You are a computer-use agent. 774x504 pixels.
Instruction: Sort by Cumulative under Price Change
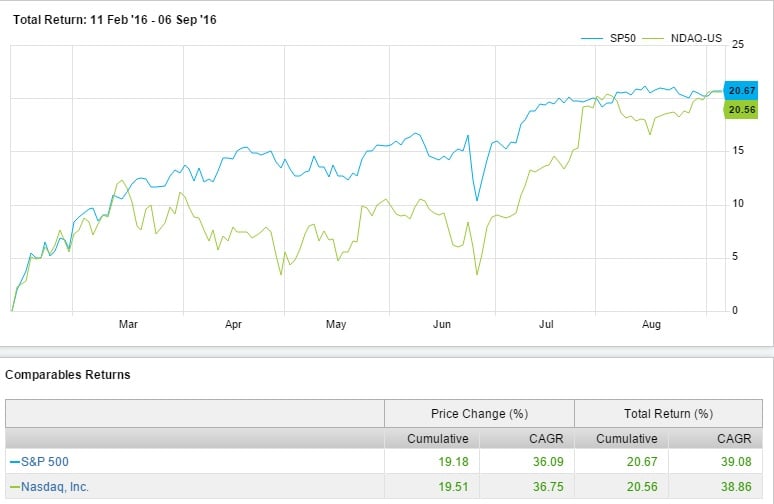[x=437, y=438]
